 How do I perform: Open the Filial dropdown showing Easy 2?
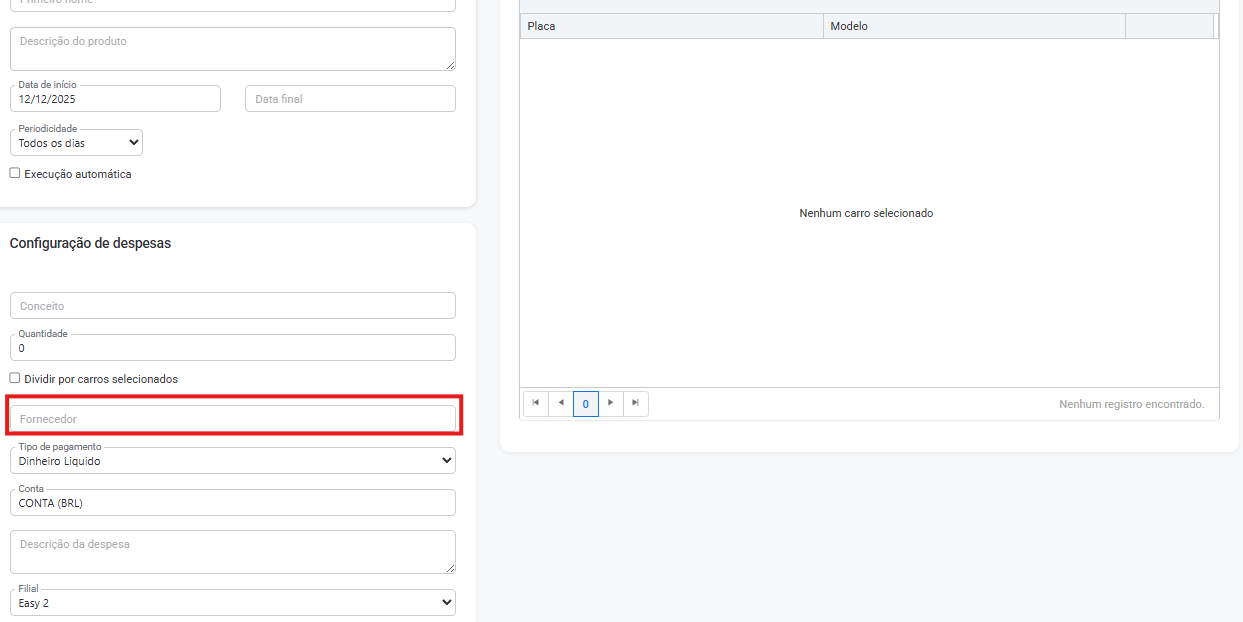pos(232,603)
